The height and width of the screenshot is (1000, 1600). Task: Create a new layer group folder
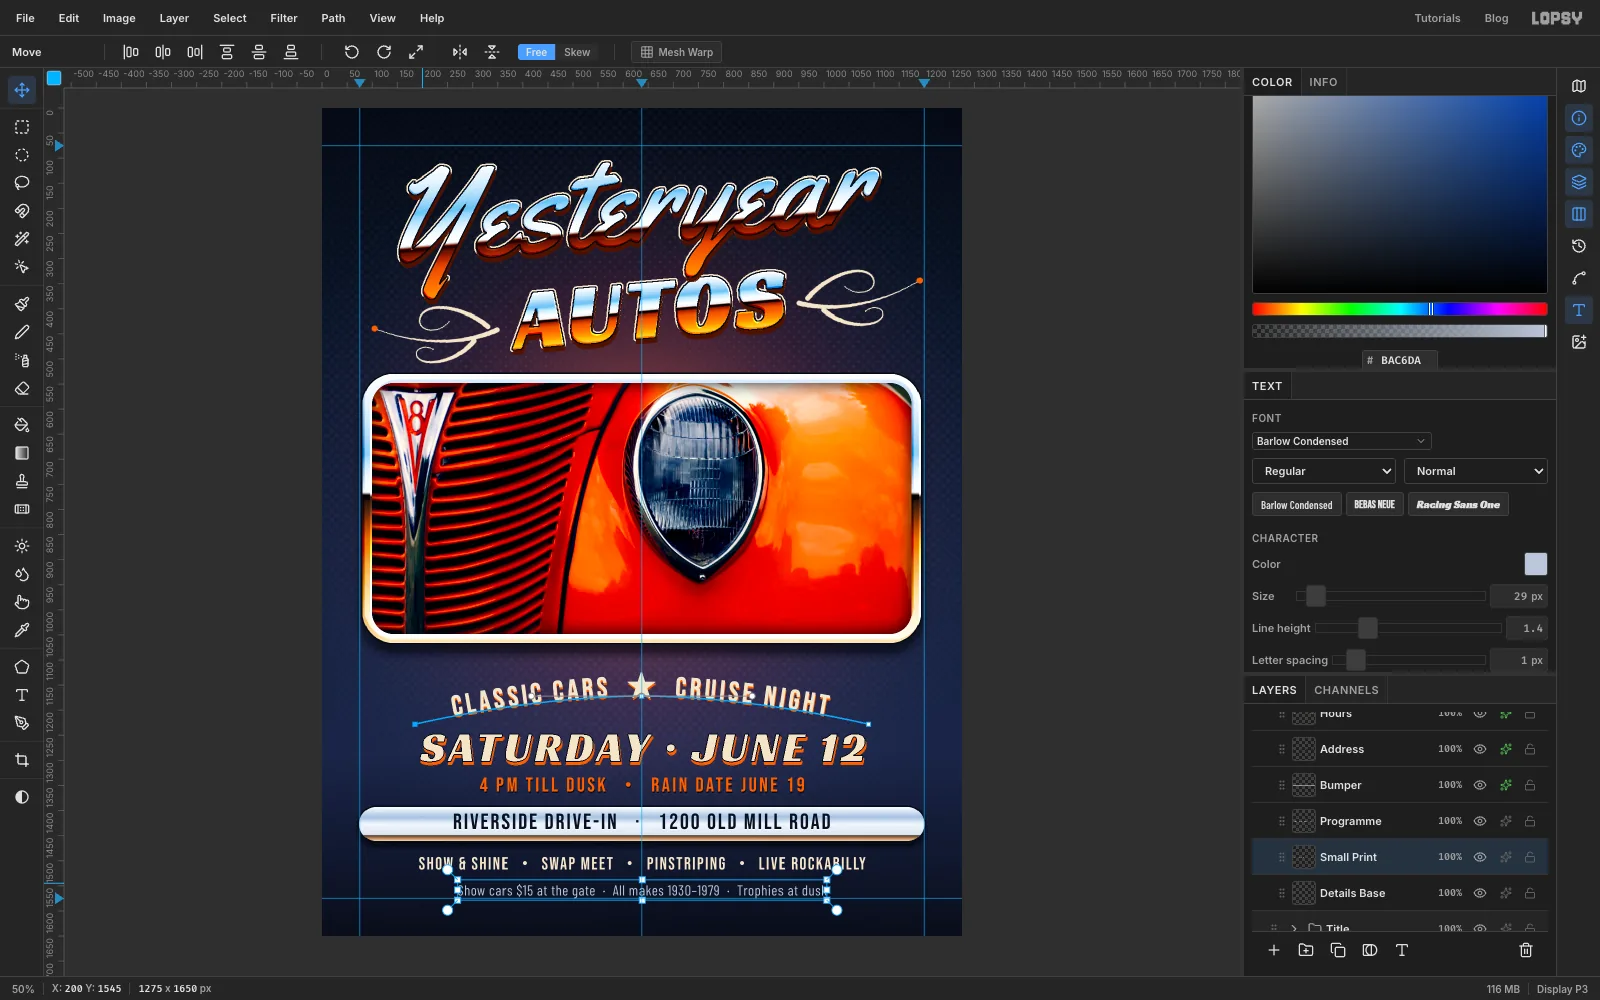[1306, 950]
